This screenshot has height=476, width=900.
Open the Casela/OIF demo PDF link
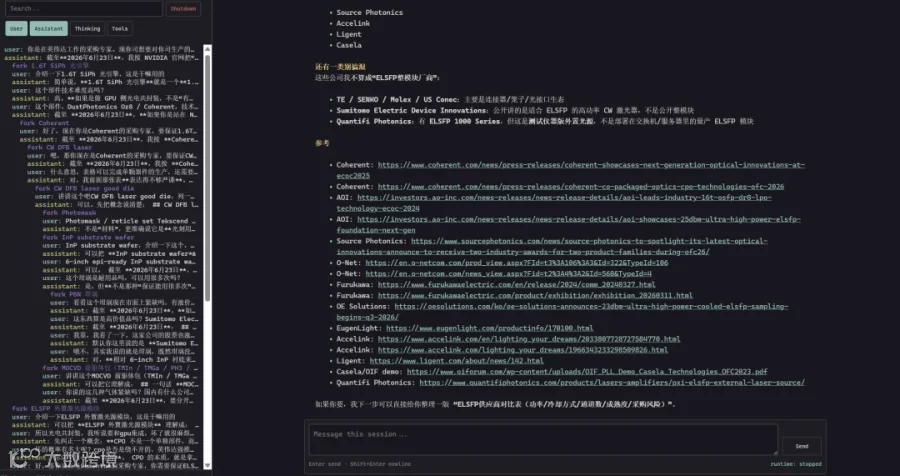pos(587,372)
